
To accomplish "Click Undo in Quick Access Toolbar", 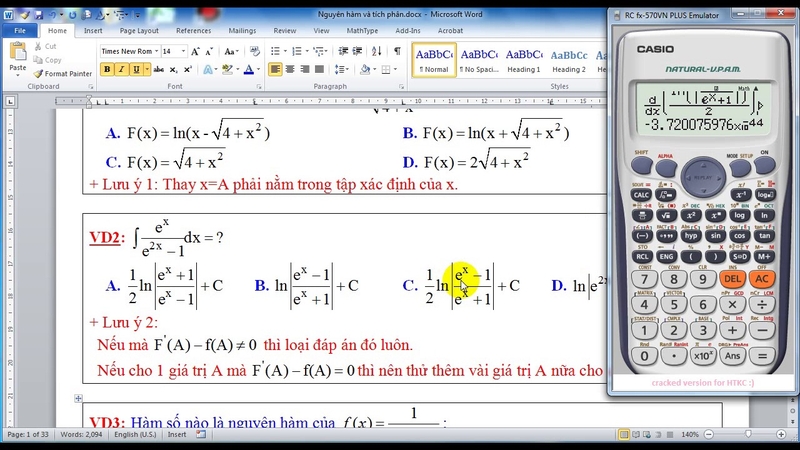I will [53, 15].
